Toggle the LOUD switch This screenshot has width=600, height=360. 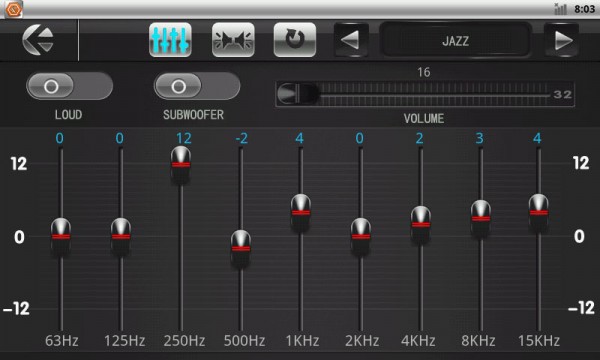pos(69,86)
